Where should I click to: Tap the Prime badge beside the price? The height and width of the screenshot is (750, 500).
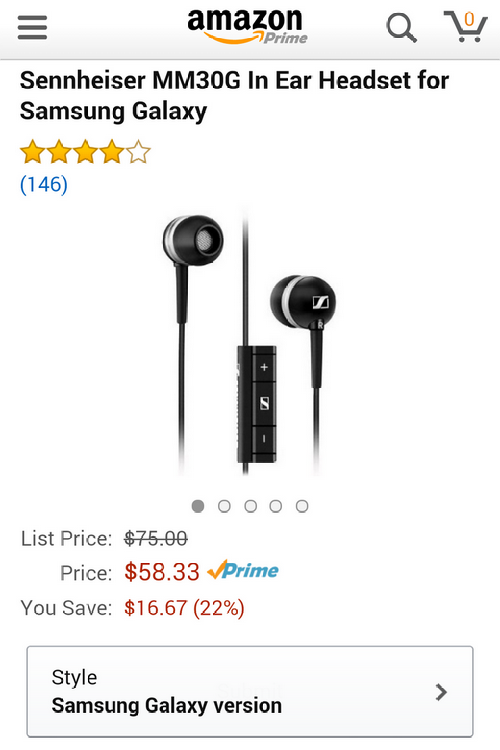243,570
